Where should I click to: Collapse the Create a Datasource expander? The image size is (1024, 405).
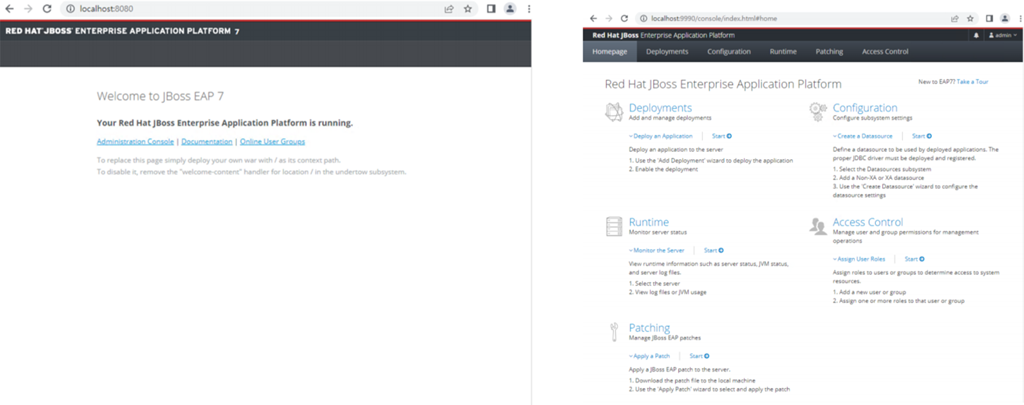pyautogui.click(x=863, y=136)
